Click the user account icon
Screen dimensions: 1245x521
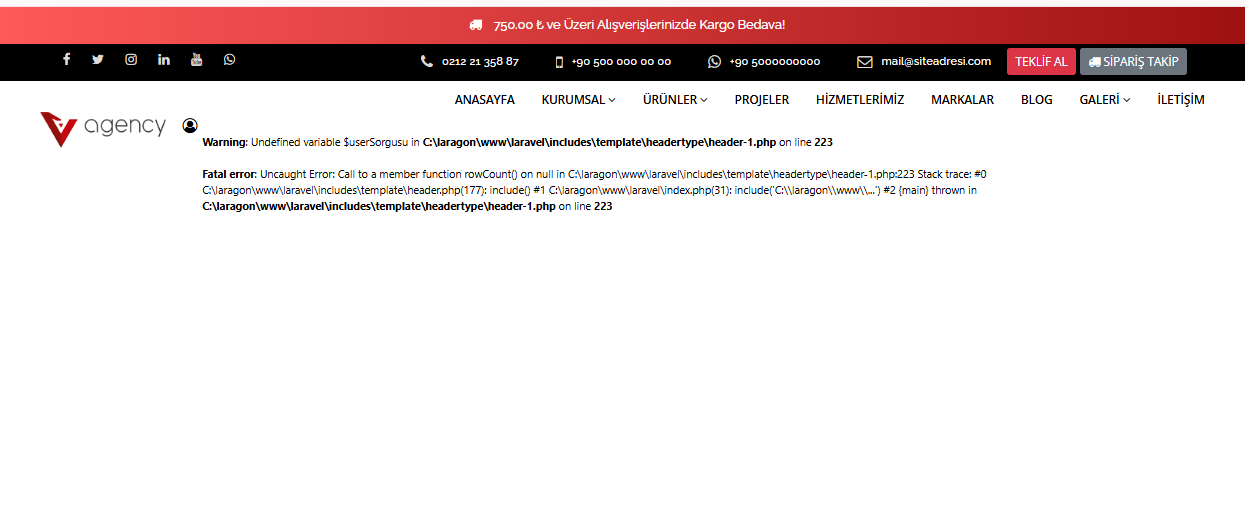190,126
